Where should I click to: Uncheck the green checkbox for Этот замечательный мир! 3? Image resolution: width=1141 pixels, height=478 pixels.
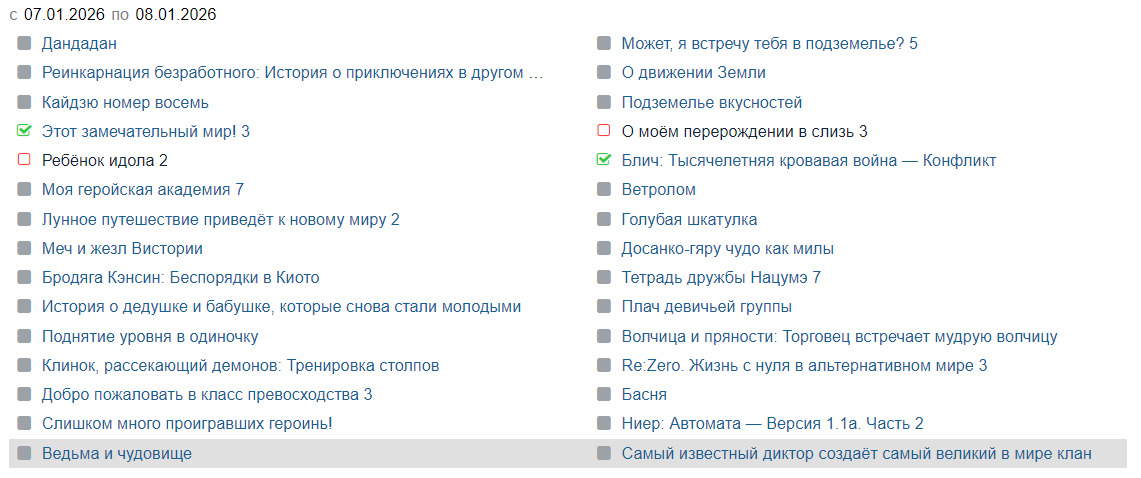coord(24,131)
